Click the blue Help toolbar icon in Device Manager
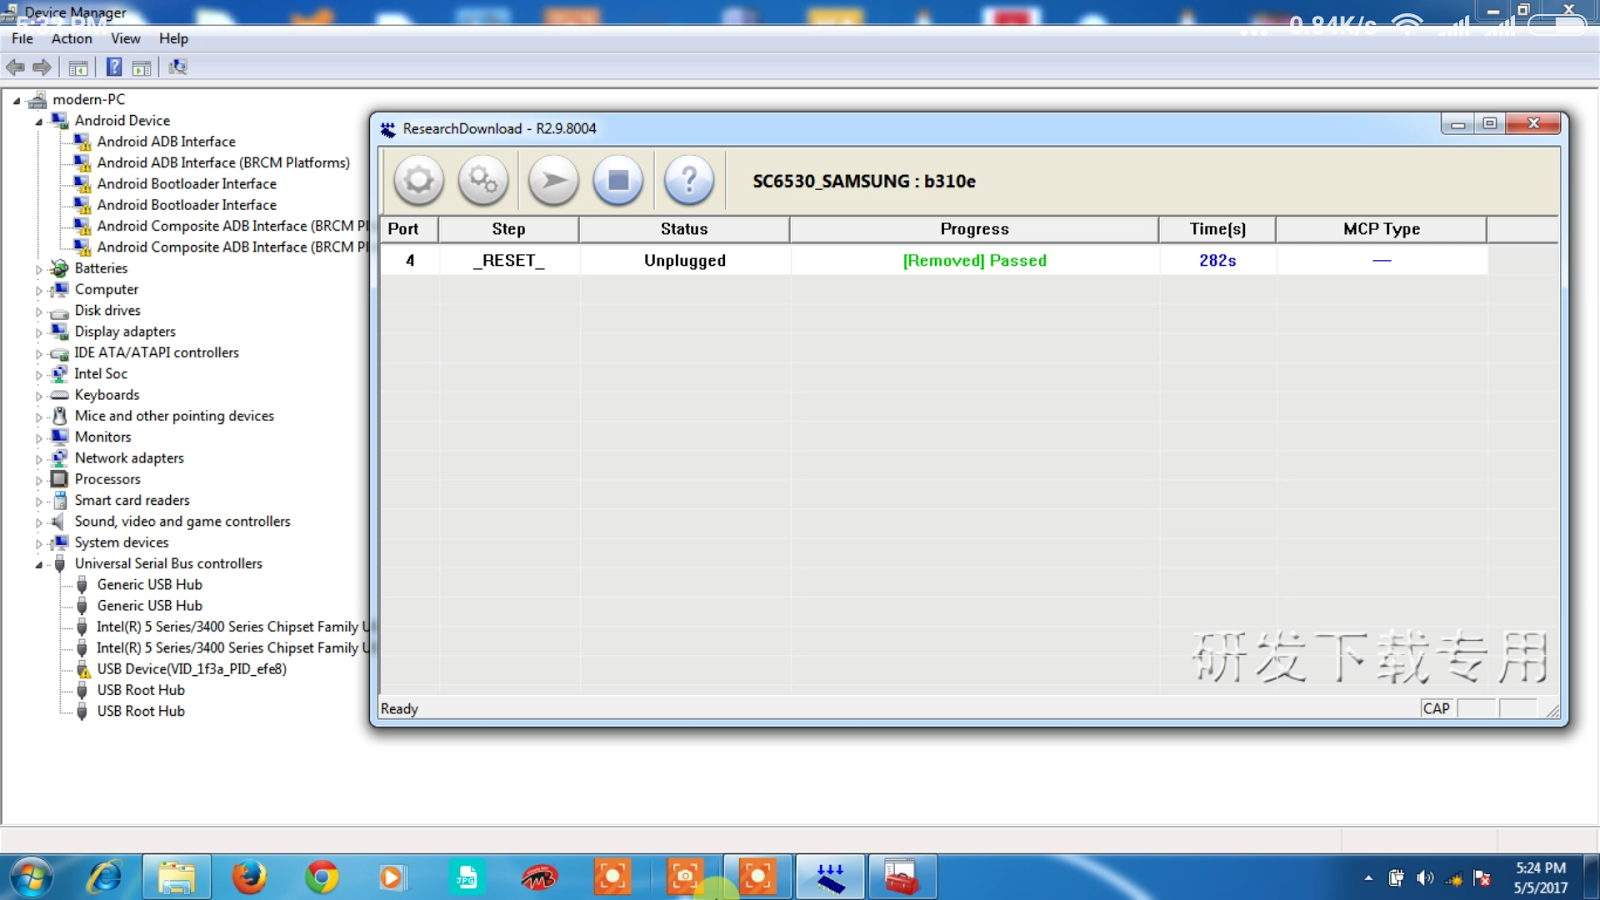 pos(114,67)
